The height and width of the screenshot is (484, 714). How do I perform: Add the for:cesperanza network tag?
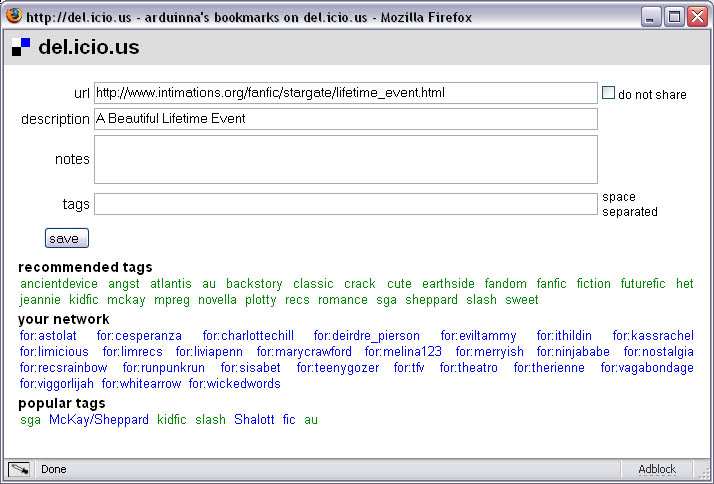coord(139,336)
